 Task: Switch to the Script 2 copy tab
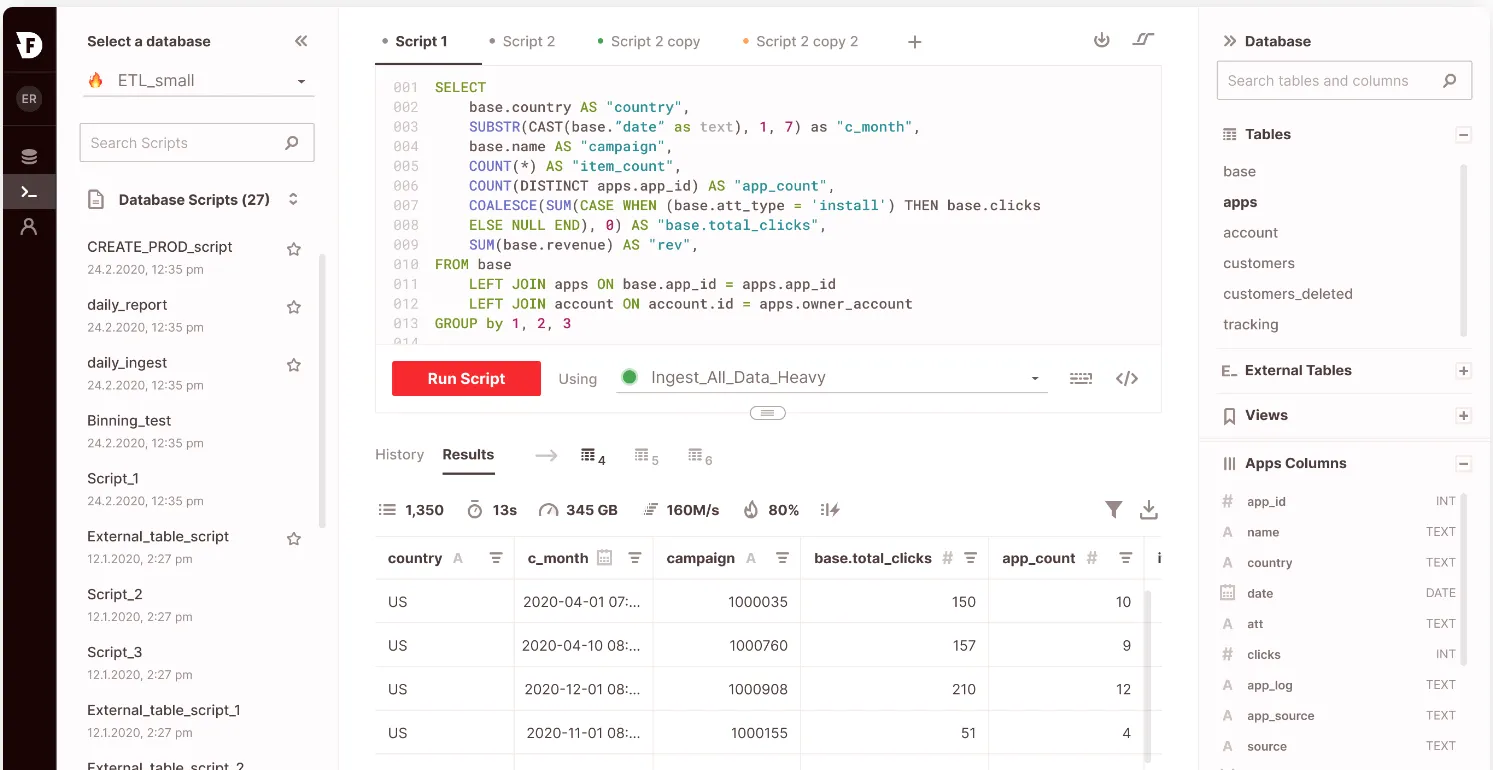pos(654,41)
